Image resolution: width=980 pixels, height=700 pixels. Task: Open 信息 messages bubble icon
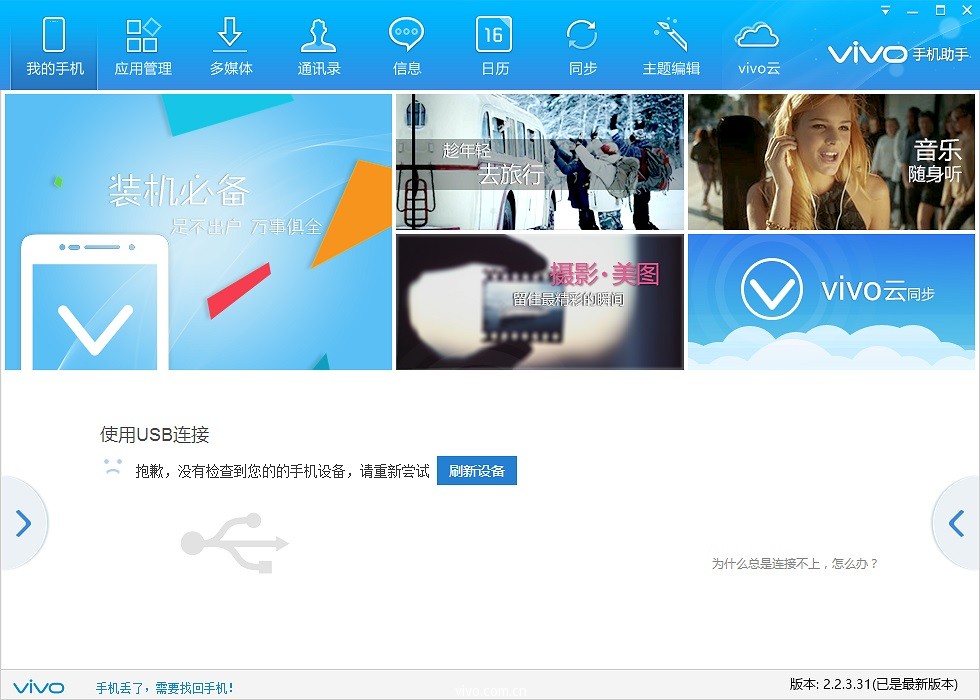pyautogui.click(x=407, y=47)
